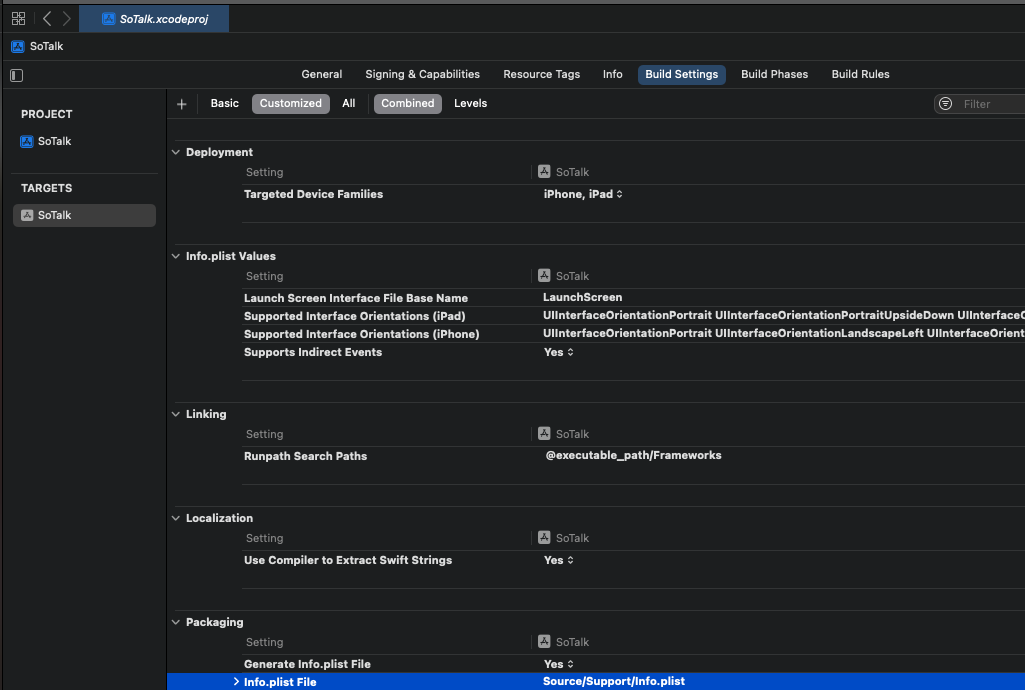Go forward with the right chevron
This screenshot has height=690, width=1025.
coord(67,19)
